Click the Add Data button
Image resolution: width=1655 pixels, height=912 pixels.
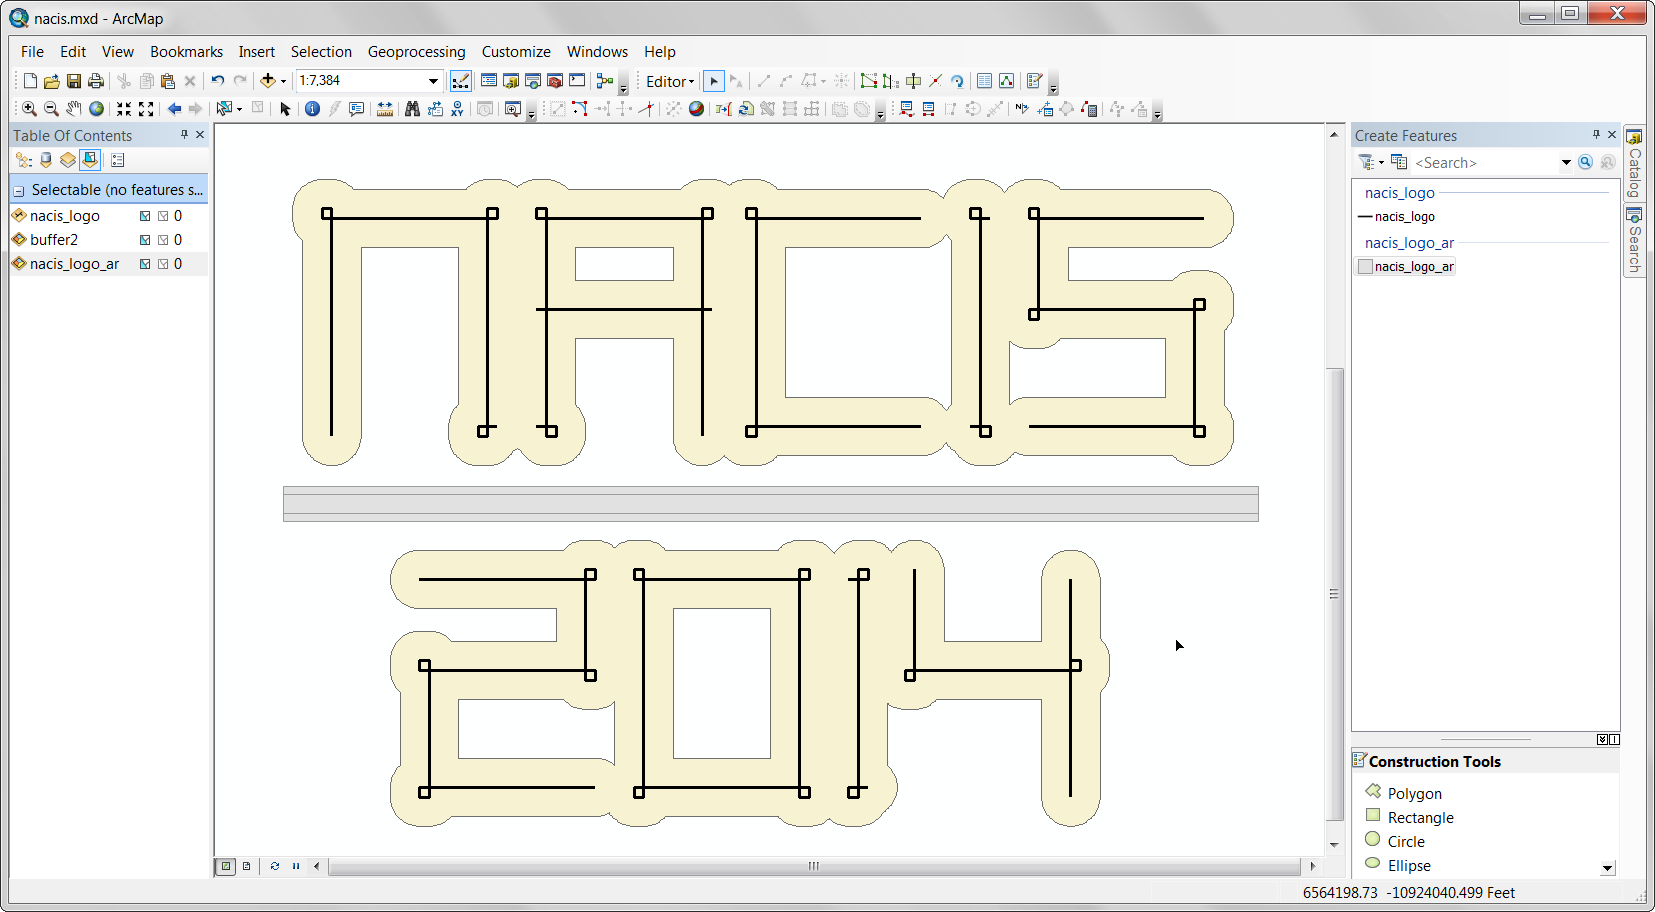pos(267,81)
